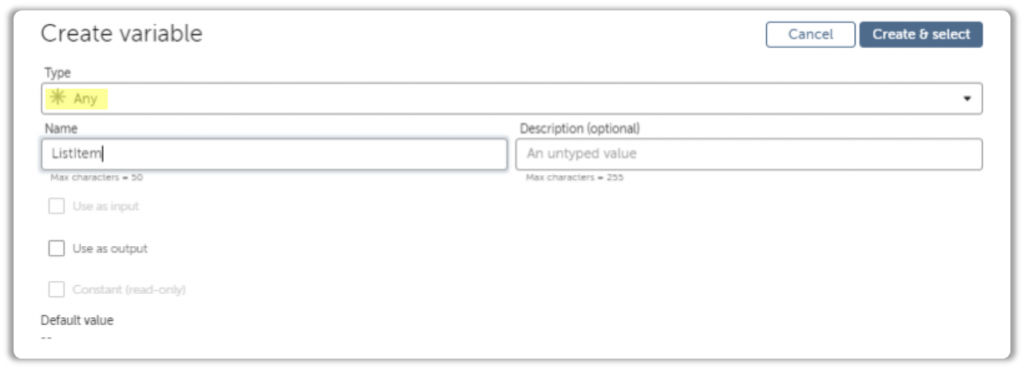Enable the Use as output checkbox
The height and width of the screenshot is (369, 1024).
tap(57, 248)
